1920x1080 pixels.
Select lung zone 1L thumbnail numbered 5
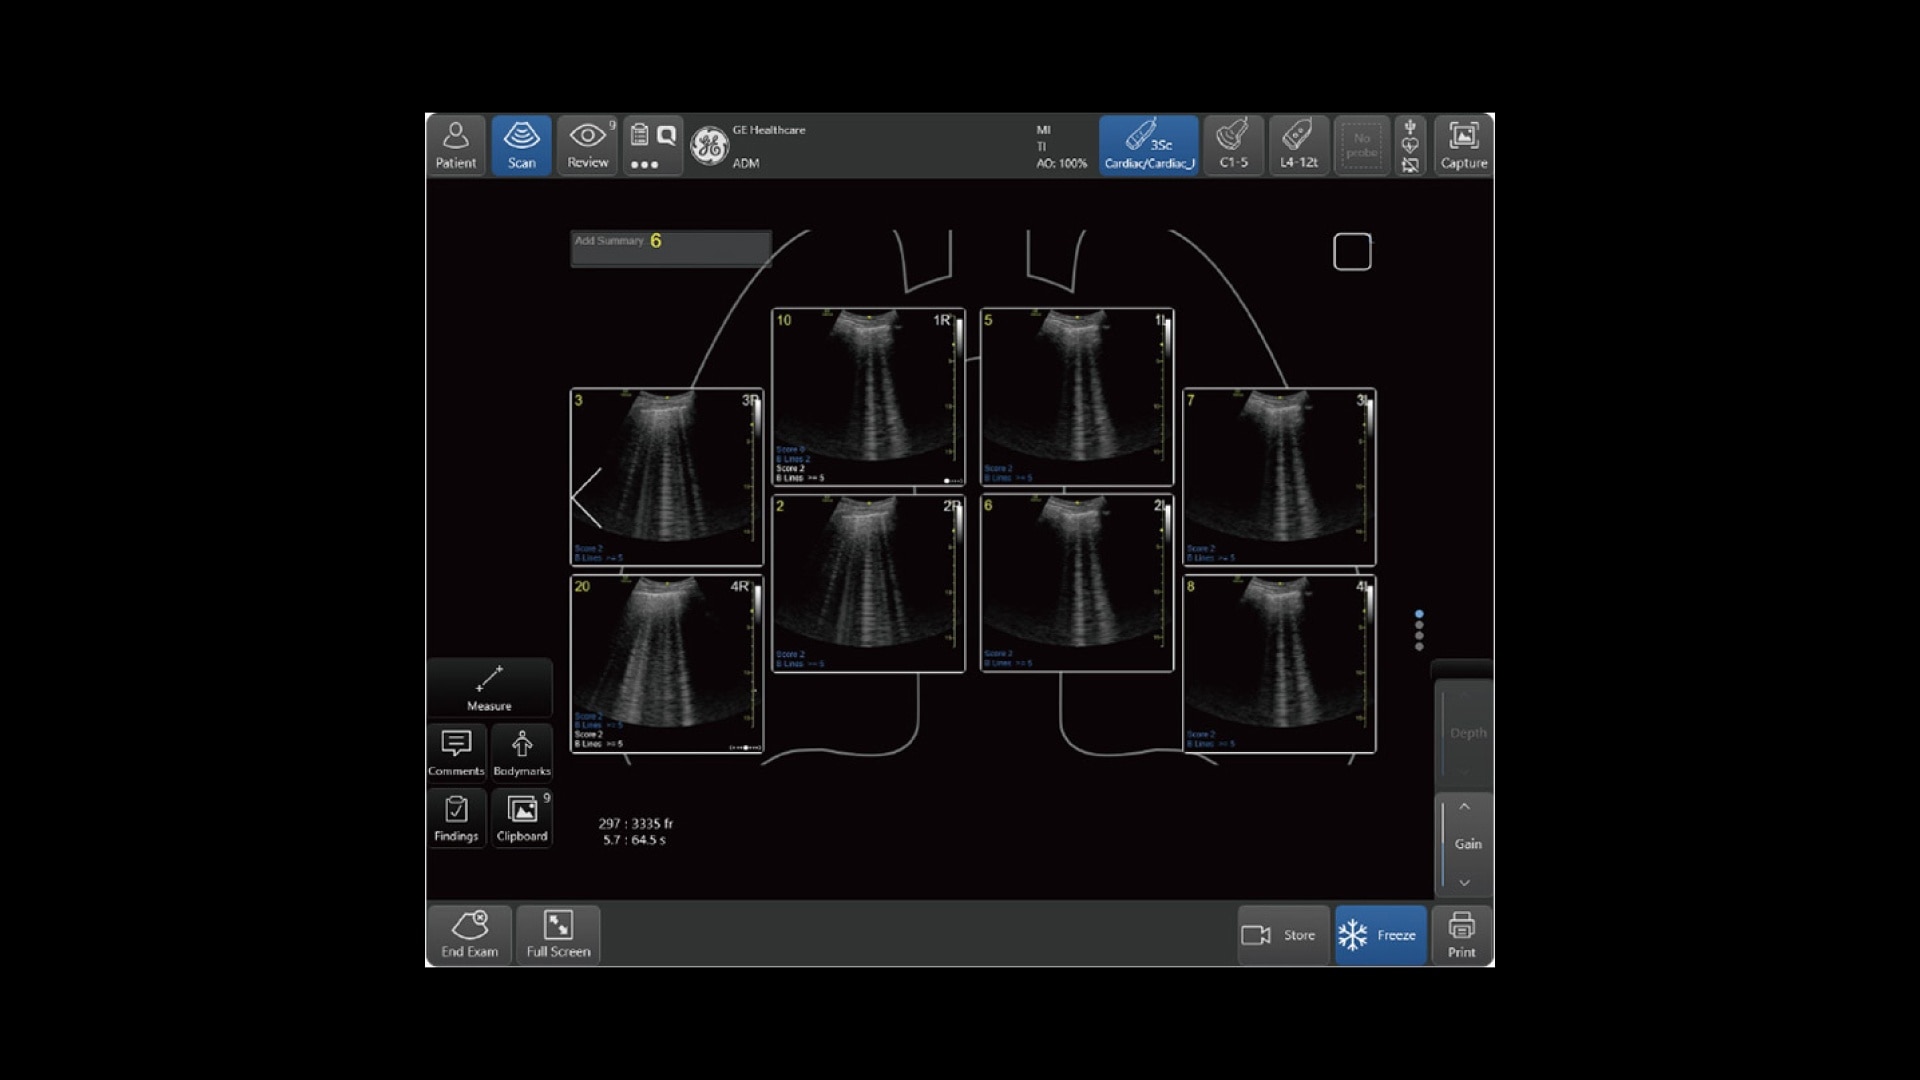point(1077,397)
